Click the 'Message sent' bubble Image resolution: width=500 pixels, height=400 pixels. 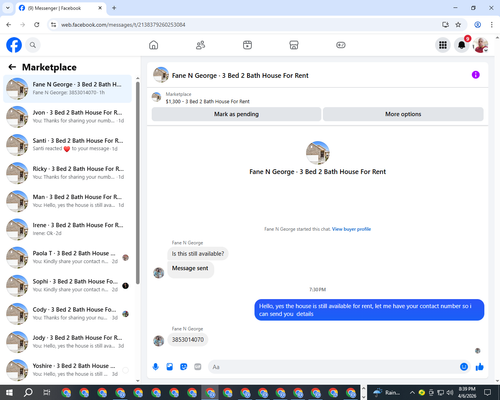190,269
